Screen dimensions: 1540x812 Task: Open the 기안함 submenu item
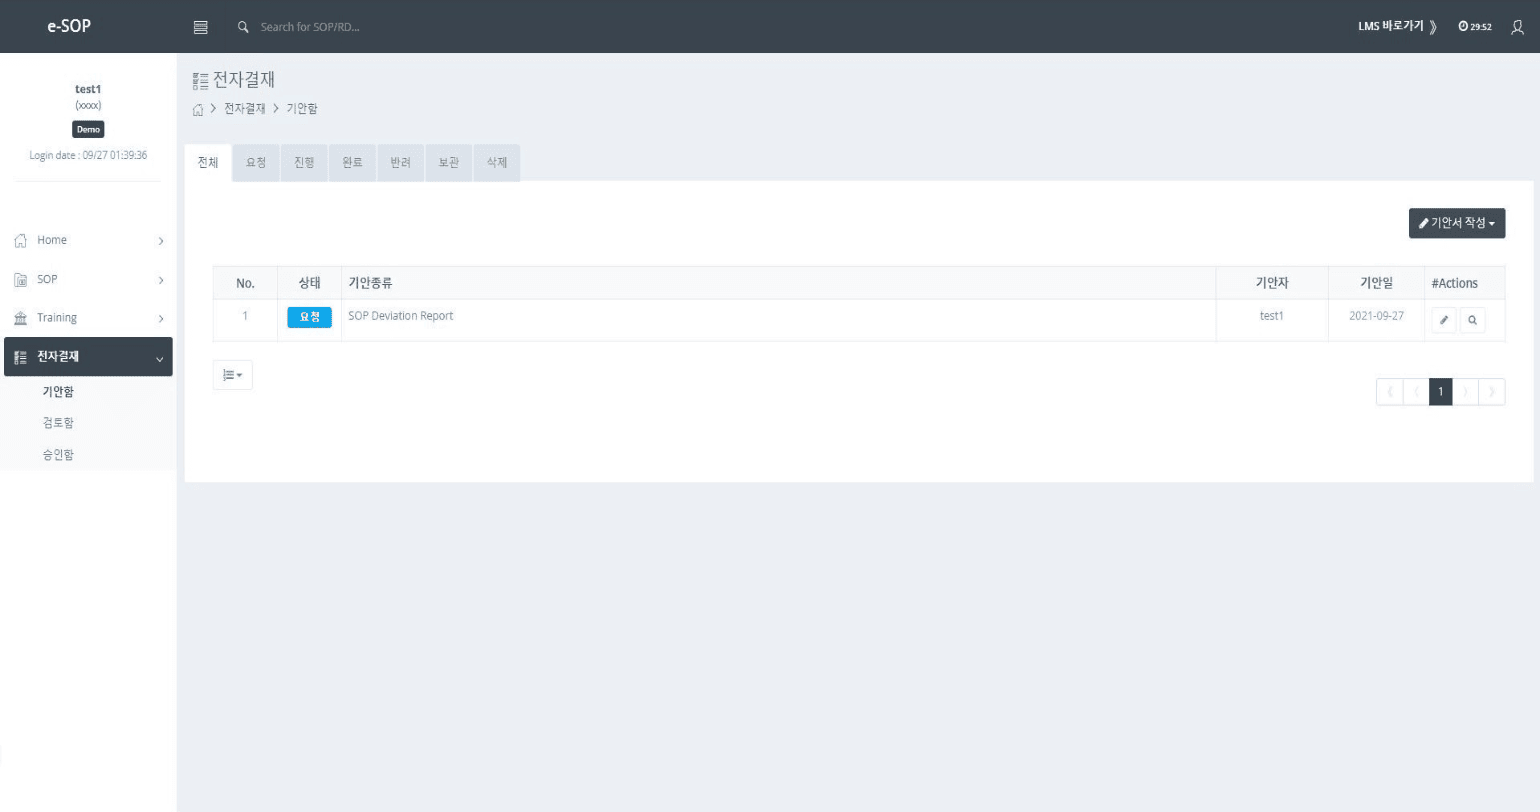(x=58, y=392)
